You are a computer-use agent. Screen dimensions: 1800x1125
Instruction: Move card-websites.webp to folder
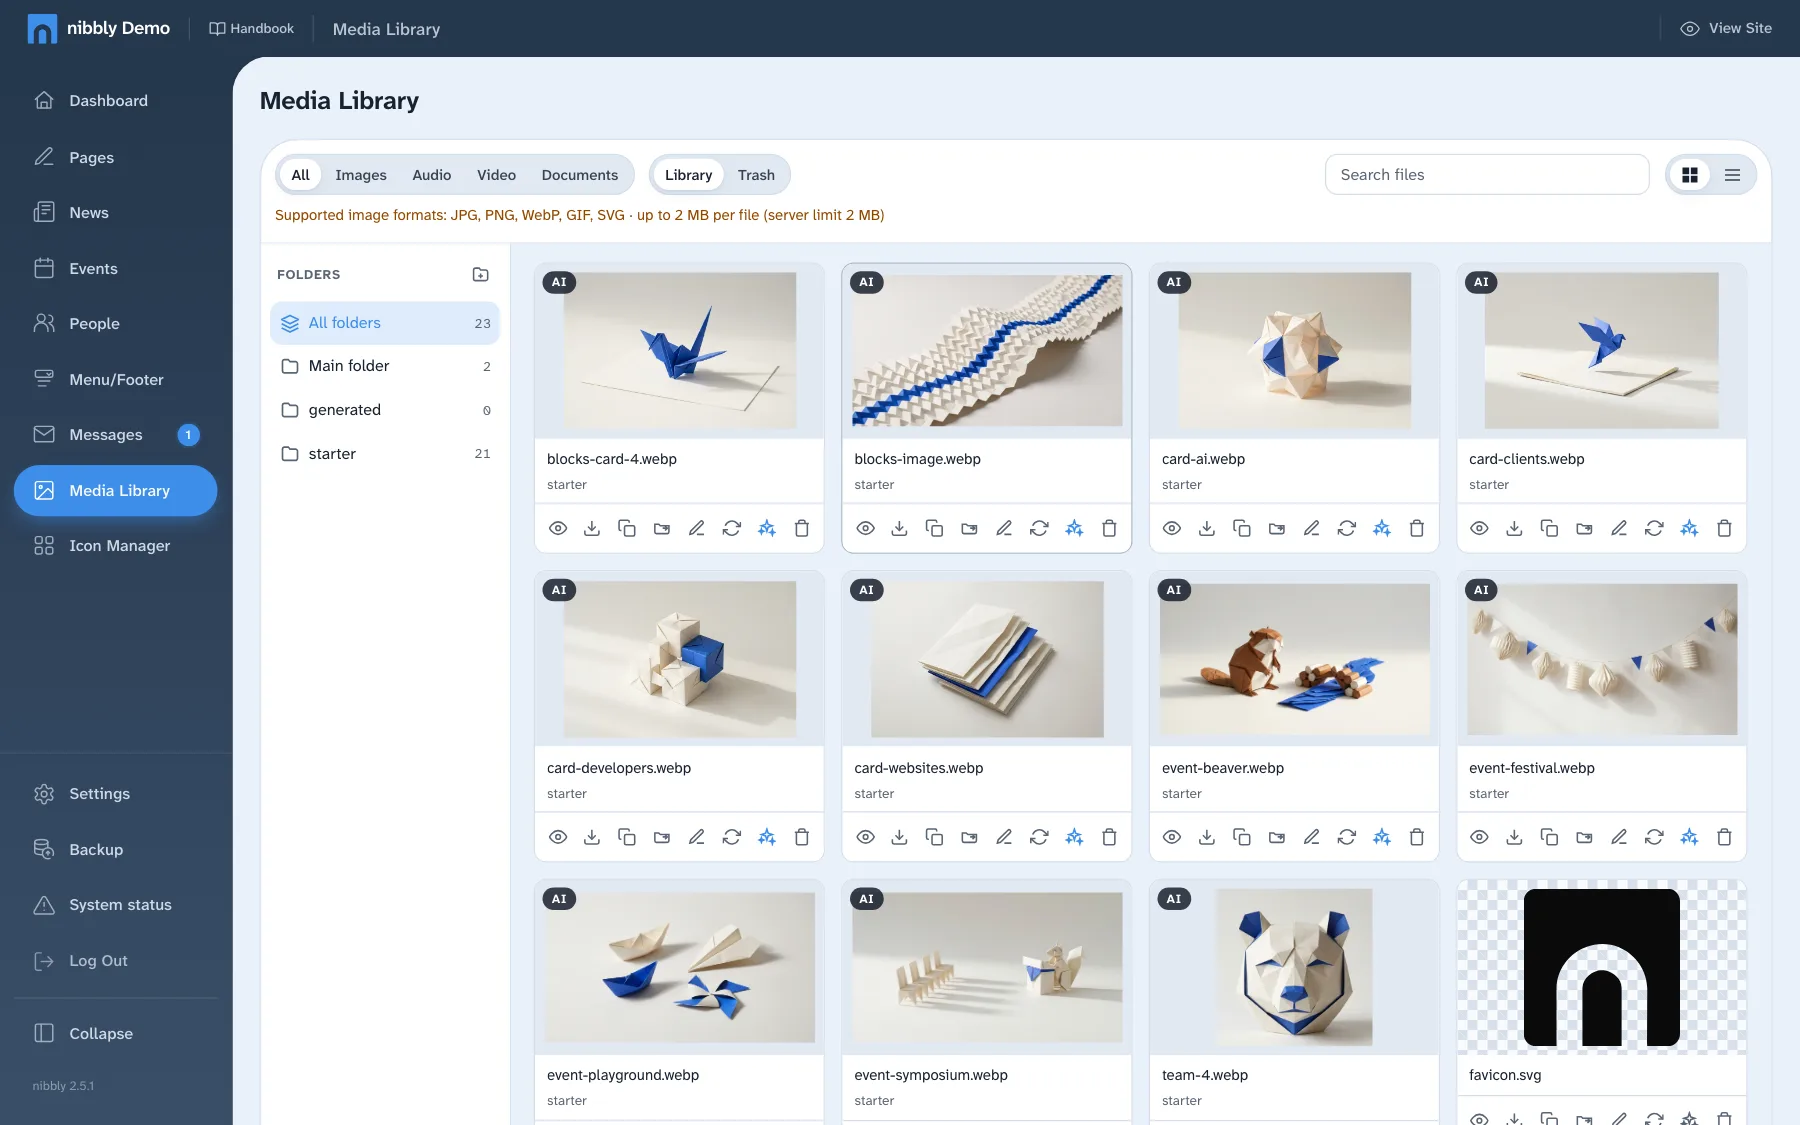pyautogui.click(x=969, y=837)
